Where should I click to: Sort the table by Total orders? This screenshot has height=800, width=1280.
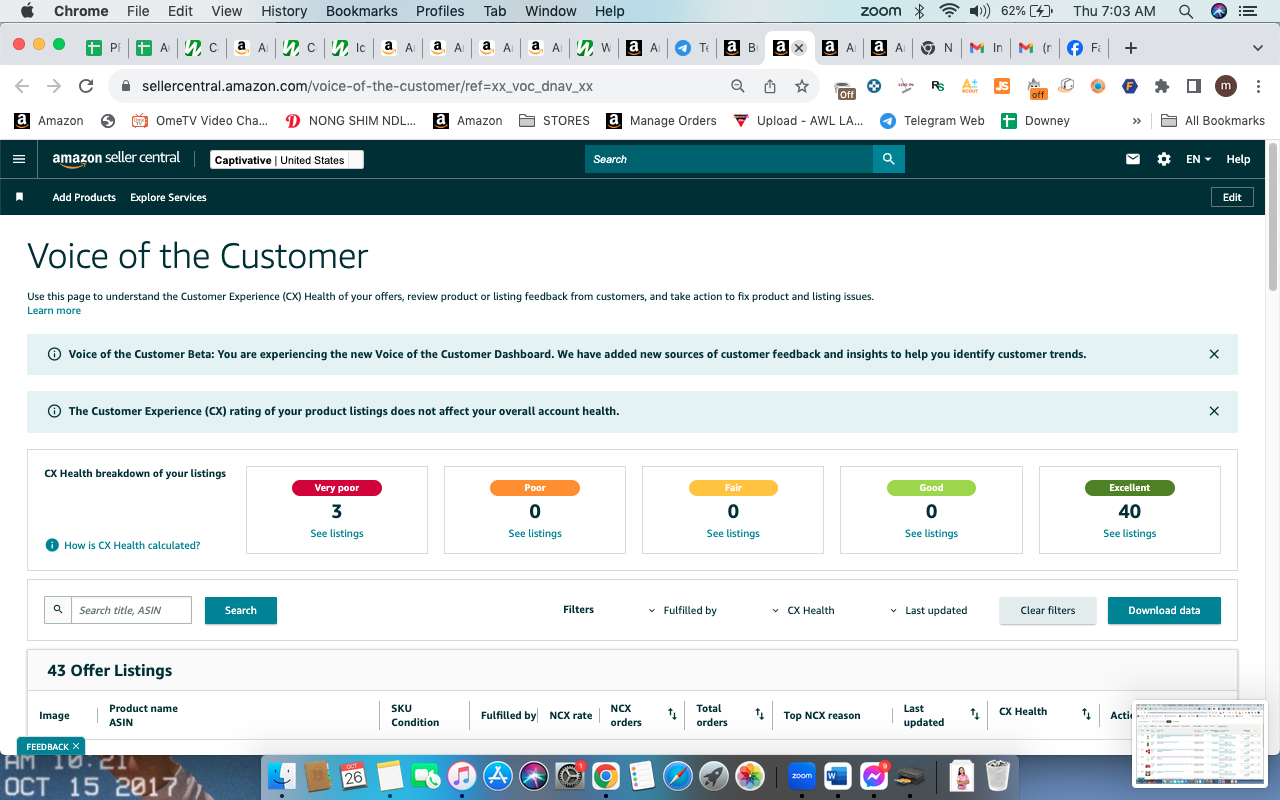point(760,715)
